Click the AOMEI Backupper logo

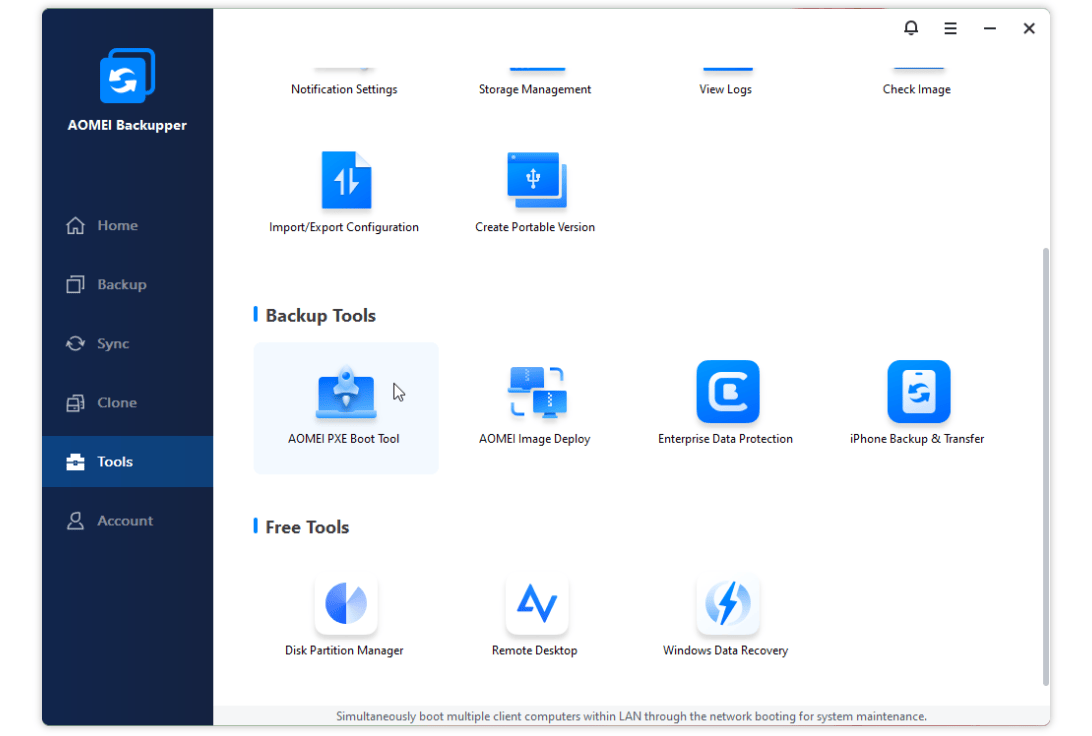tap(127, 75)
